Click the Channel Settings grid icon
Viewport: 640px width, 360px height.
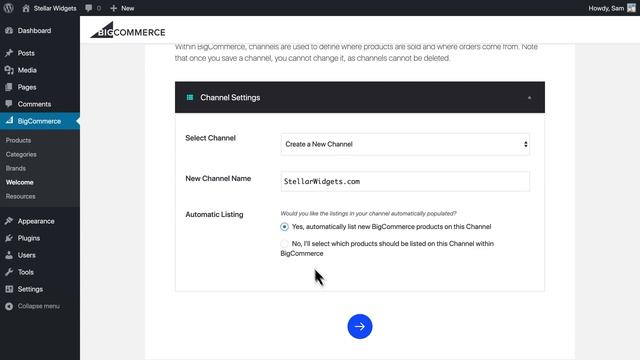(x=190, y=97)
